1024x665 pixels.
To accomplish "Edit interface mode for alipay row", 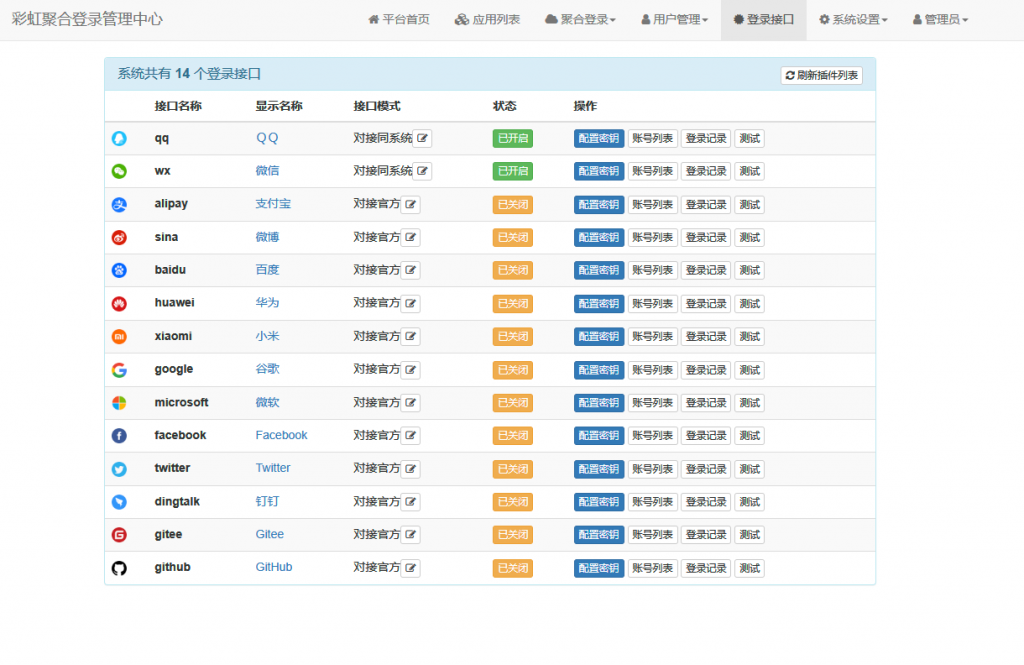I will (x=411, y=204).
